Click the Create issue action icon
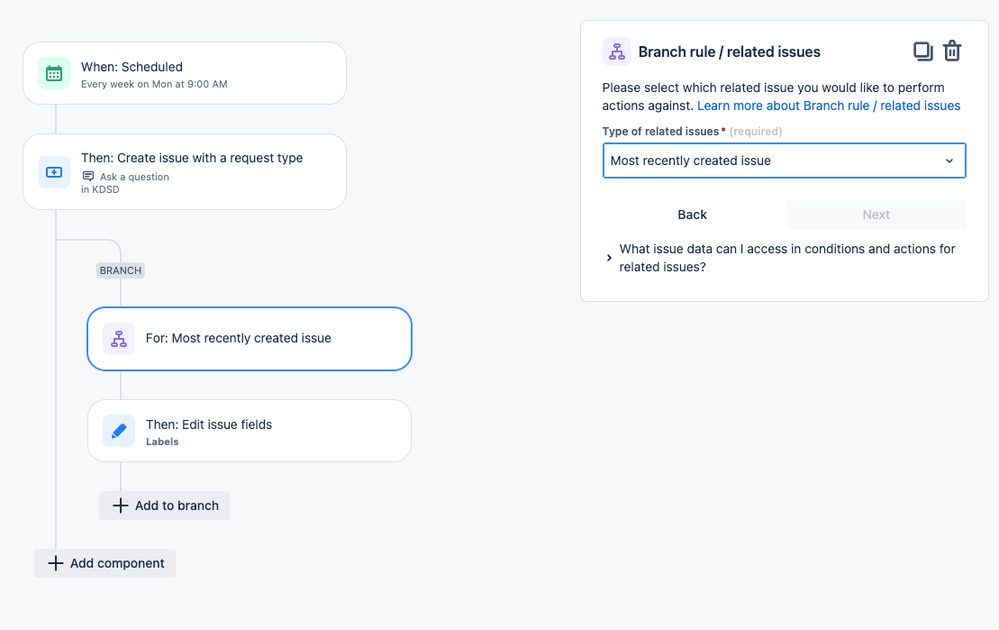 click(54, 172)
